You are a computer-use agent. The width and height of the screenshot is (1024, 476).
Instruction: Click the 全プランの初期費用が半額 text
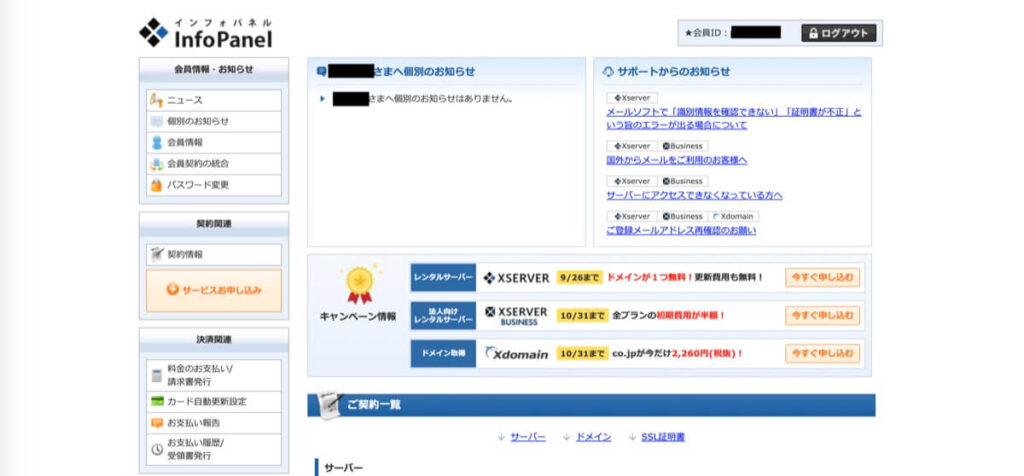click(x=669, y=315)
